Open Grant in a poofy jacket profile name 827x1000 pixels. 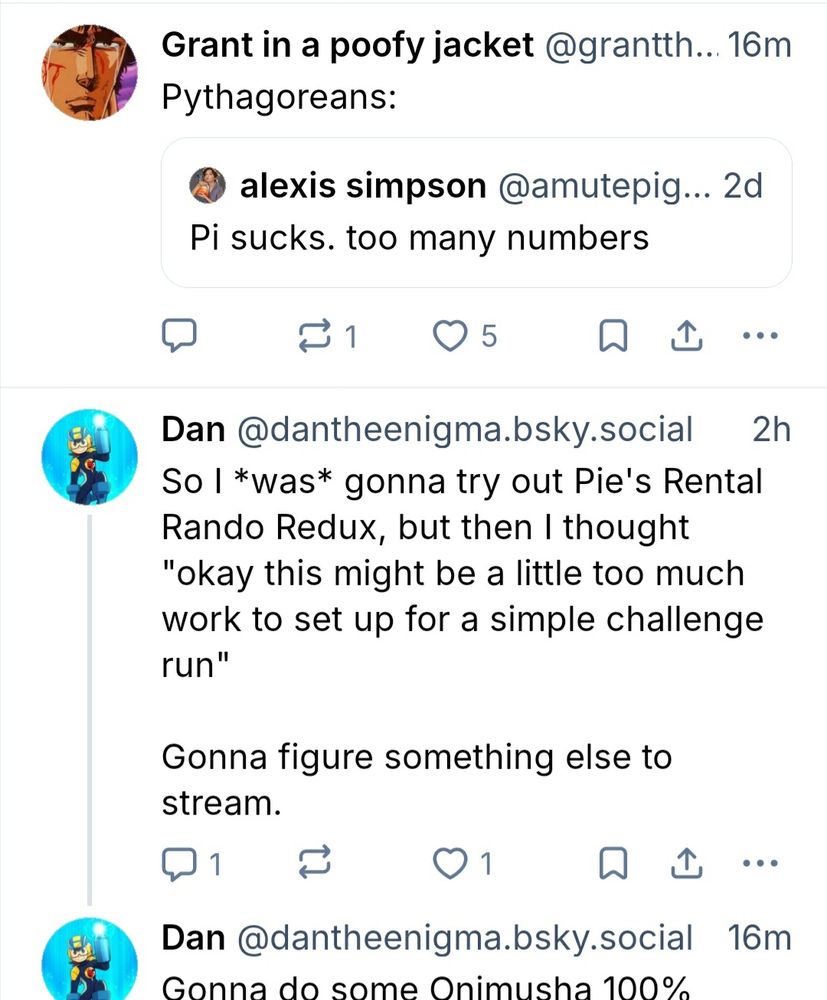point(347,45)
